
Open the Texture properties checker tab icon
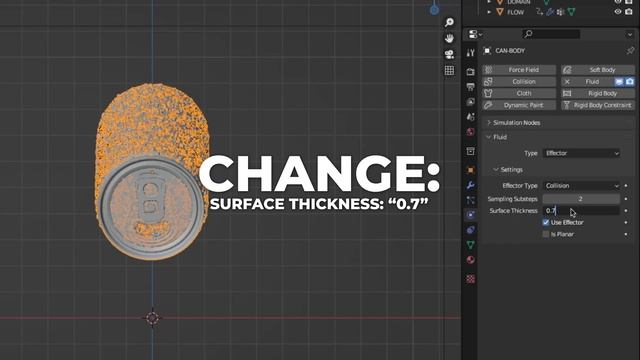point(471,279)
